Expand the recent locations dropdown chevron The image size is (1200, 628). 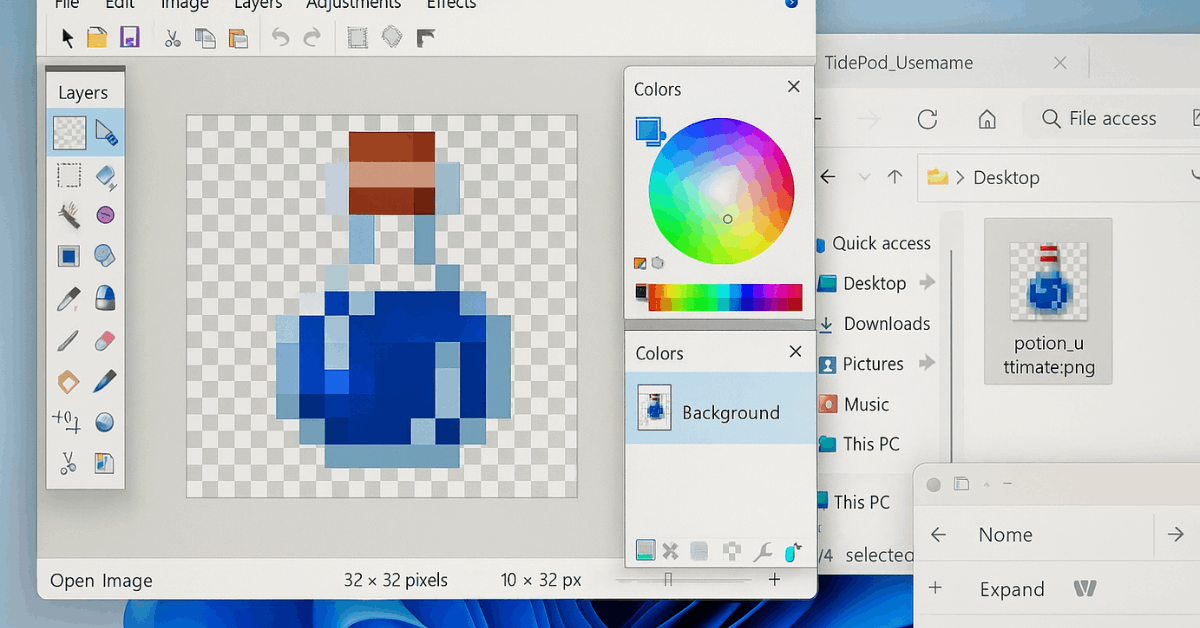[864, 177]
